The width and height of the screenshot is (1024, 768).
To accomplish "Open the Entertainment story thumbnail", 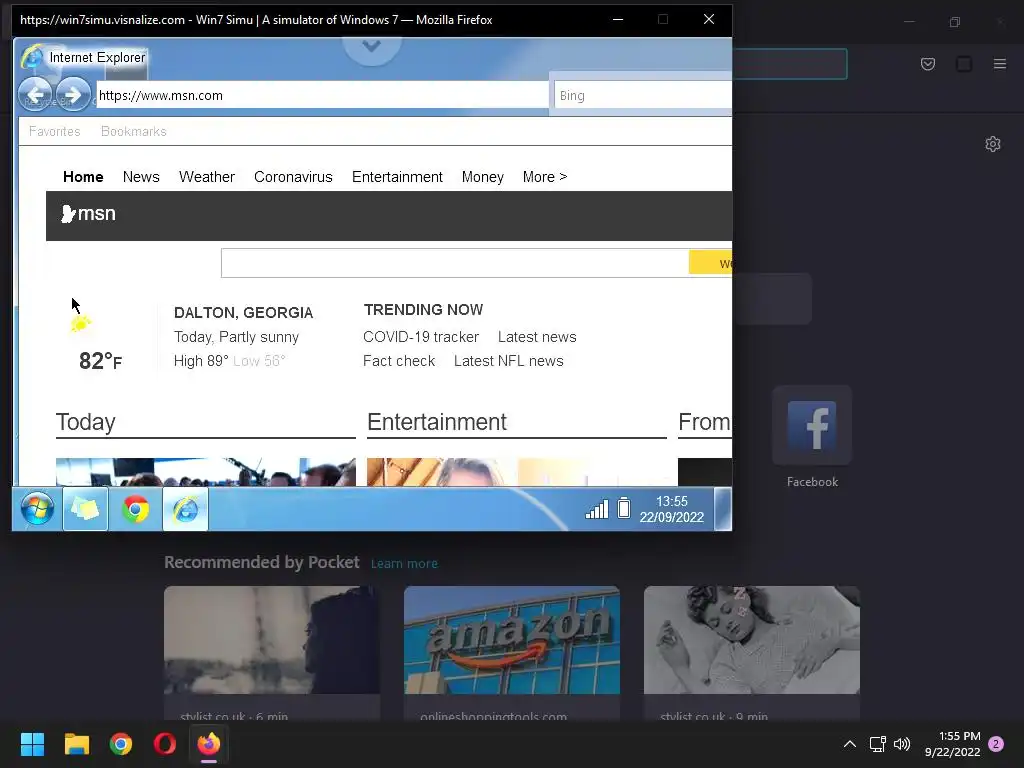I will [x=517, y=472].
